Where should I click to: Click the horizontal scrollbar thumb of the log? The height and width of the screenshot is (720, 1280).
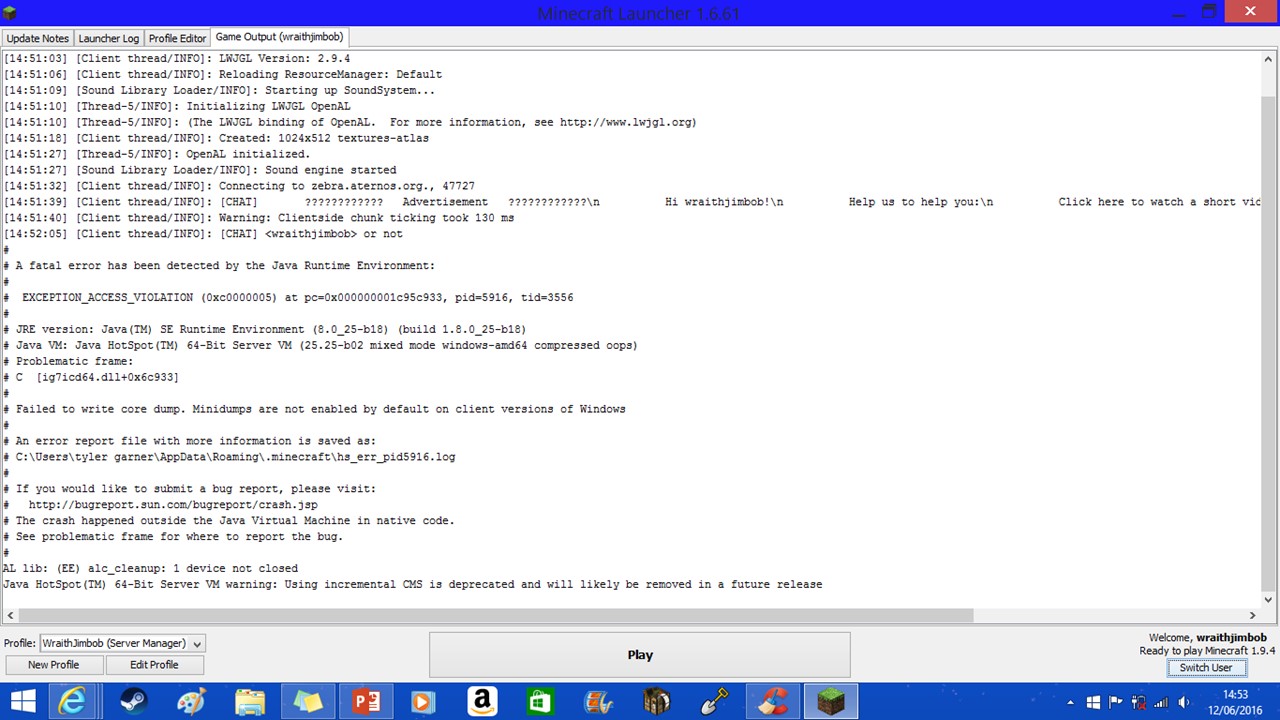[496, 615]
